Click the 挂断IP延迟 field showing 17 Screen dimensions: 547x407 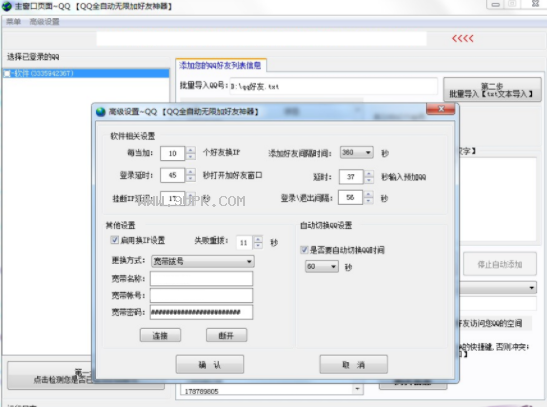[x=173, y=198]
